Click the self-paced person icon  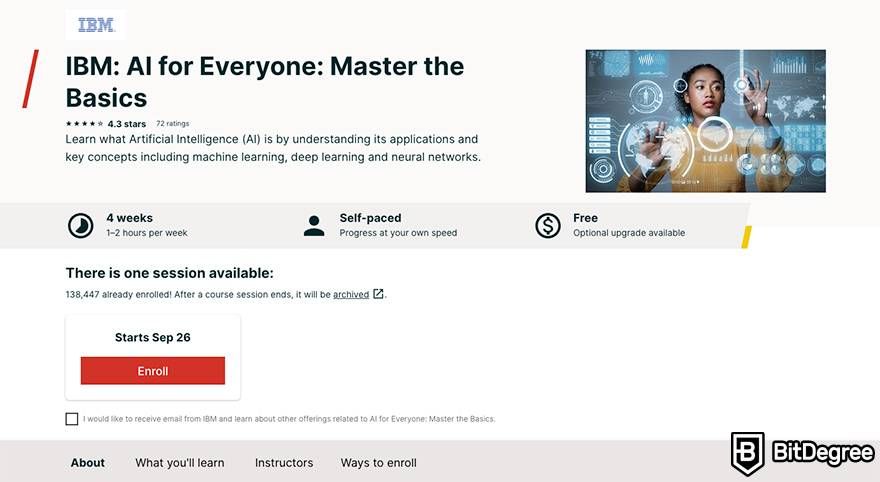point(314,226)
